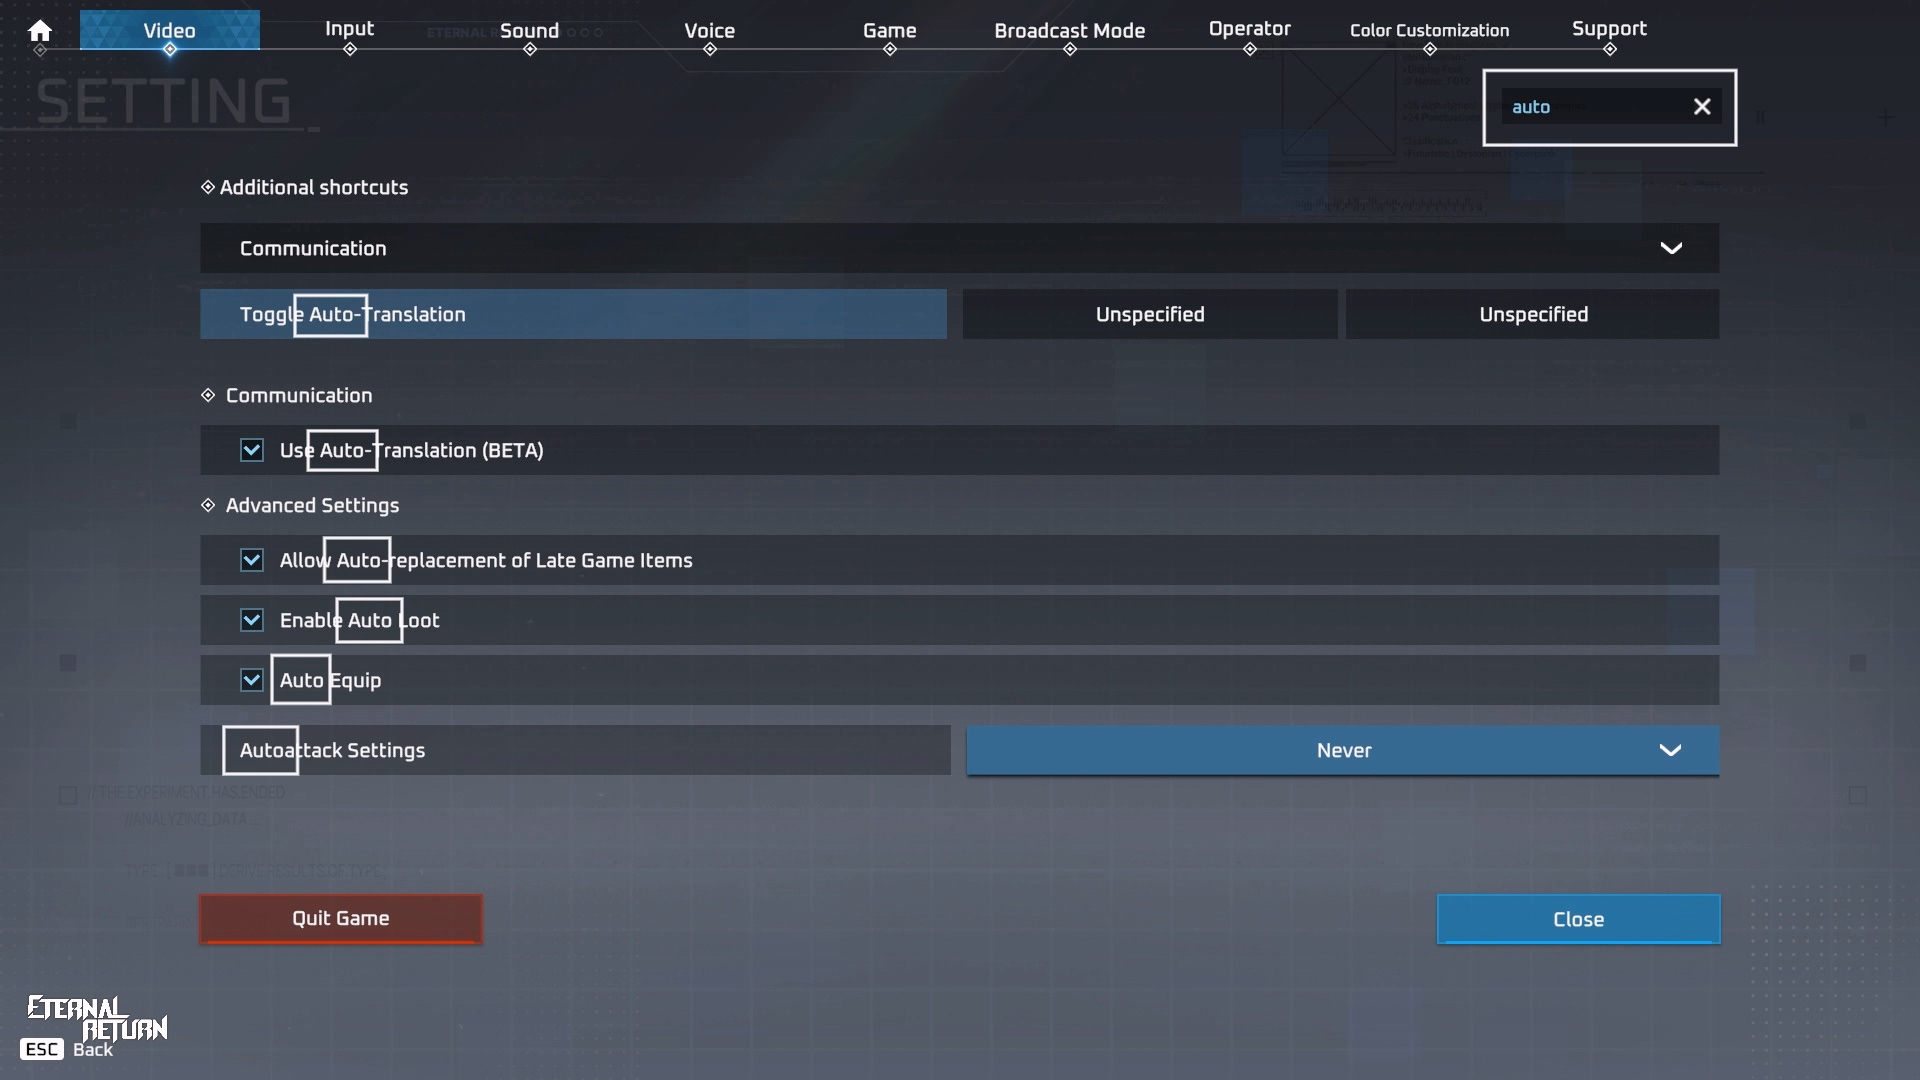The height and width of the screenshot is (1080, 1920).
Task: Click the diamond marker under the Sound tab
Action: (530, 50)
